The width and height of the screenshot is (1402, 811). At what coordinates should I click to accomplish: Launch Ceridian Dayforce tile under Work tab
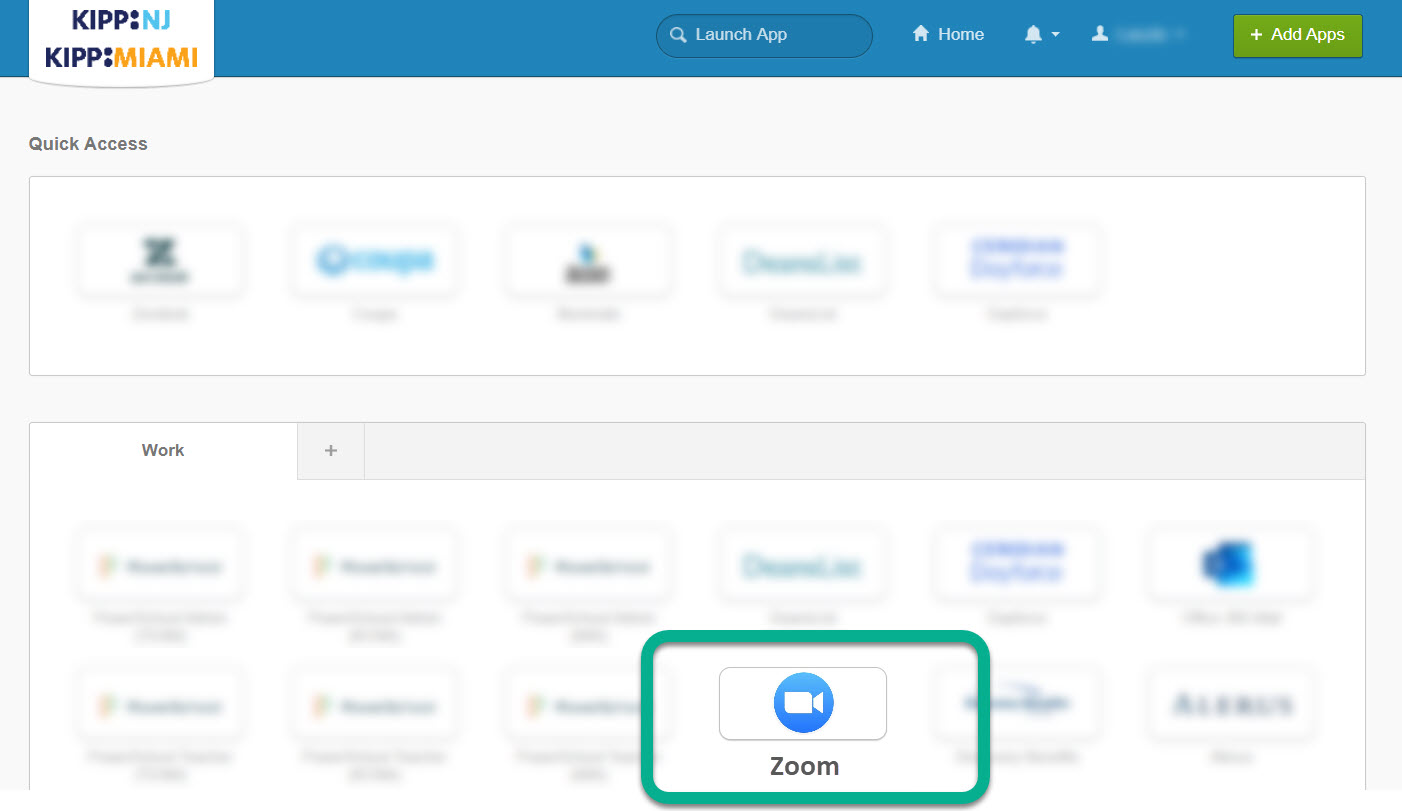[x=1017, y=566]
